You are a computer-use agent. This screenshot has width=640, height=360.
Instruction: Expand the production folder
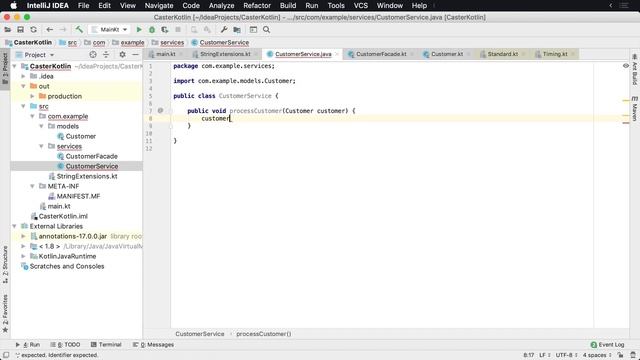point(32,96)
